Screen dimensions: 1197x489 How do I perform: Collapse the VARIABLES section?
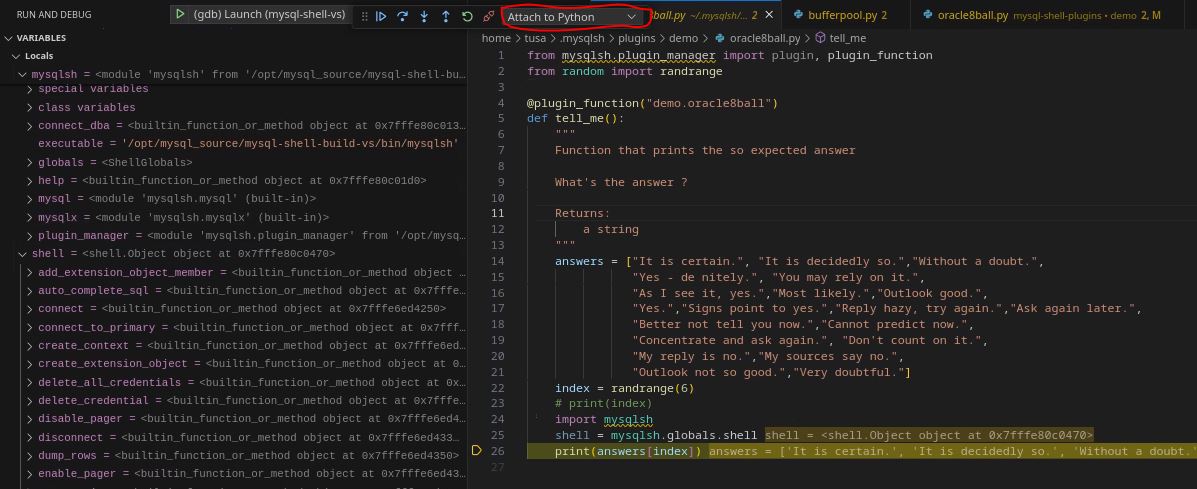(9, 38)
